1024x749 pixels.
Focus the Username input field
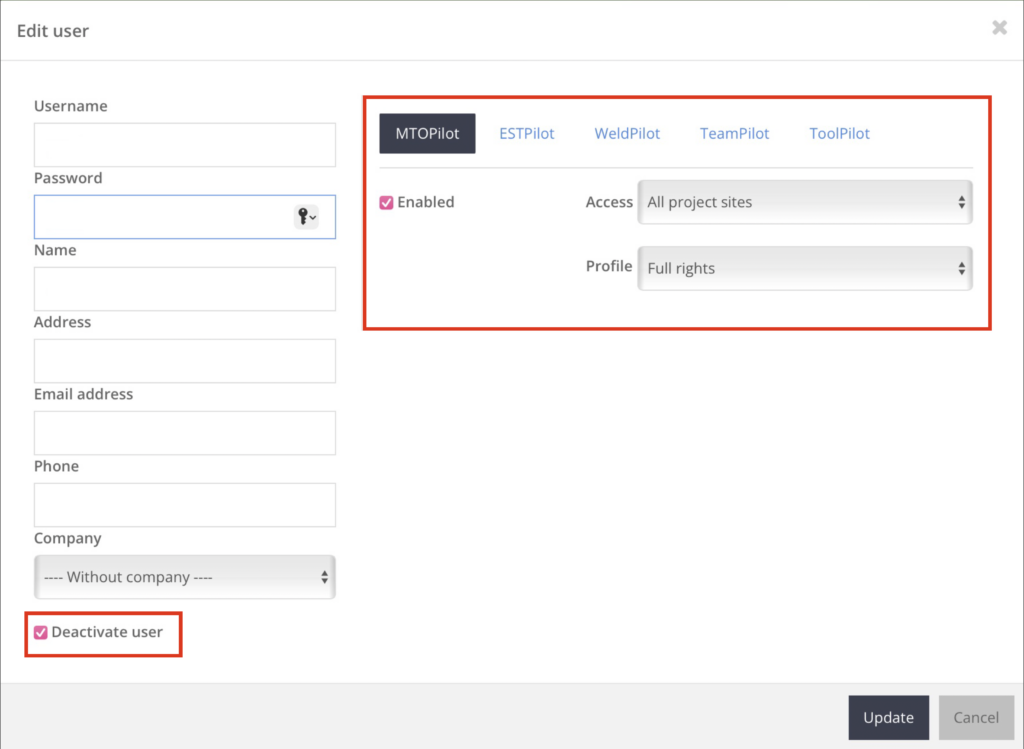point(185,145)
